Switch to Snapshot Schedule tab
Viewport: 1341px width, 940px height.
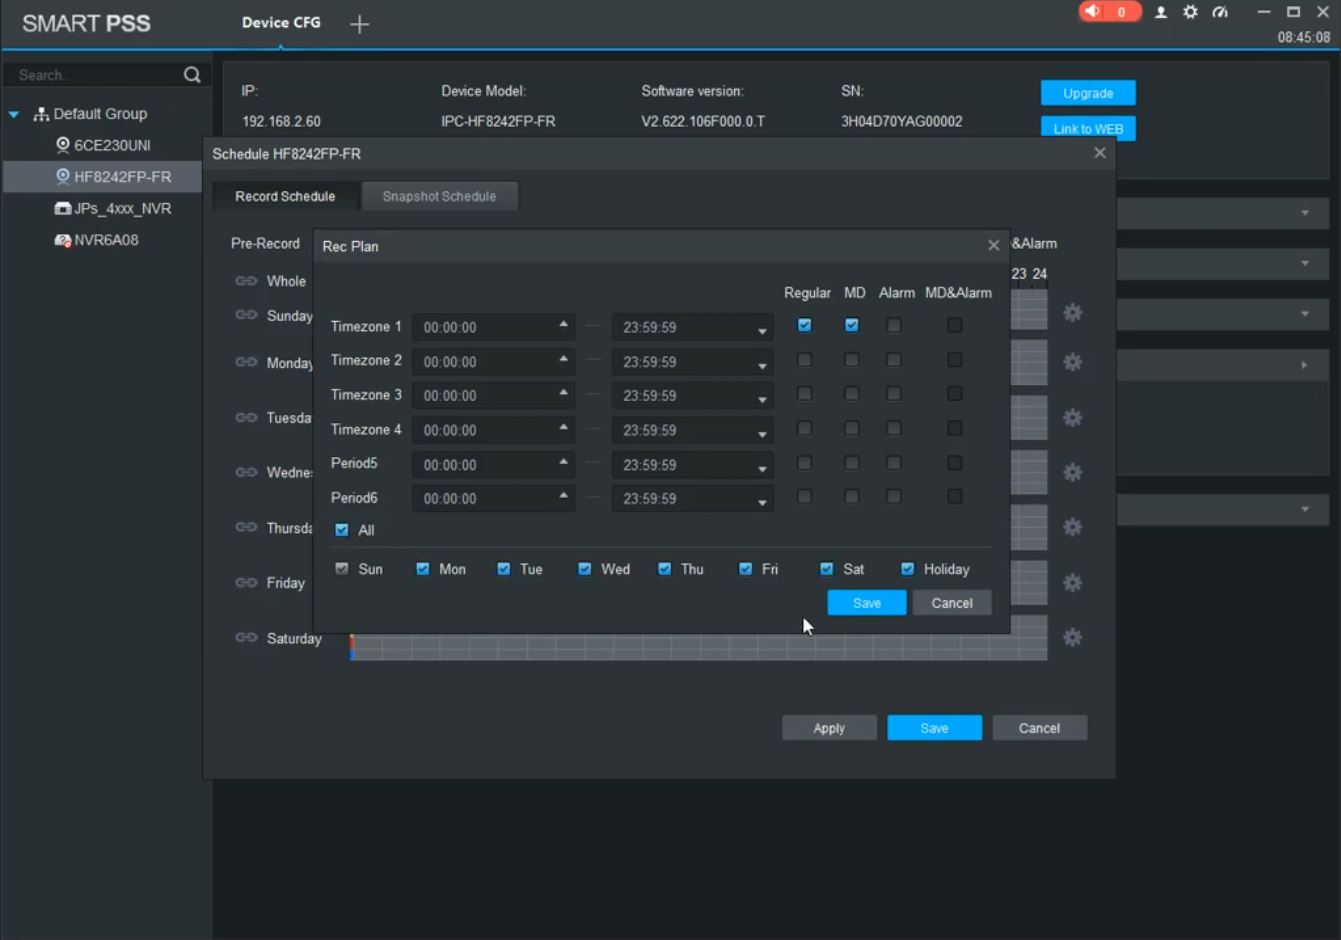[x=439, y=196]
